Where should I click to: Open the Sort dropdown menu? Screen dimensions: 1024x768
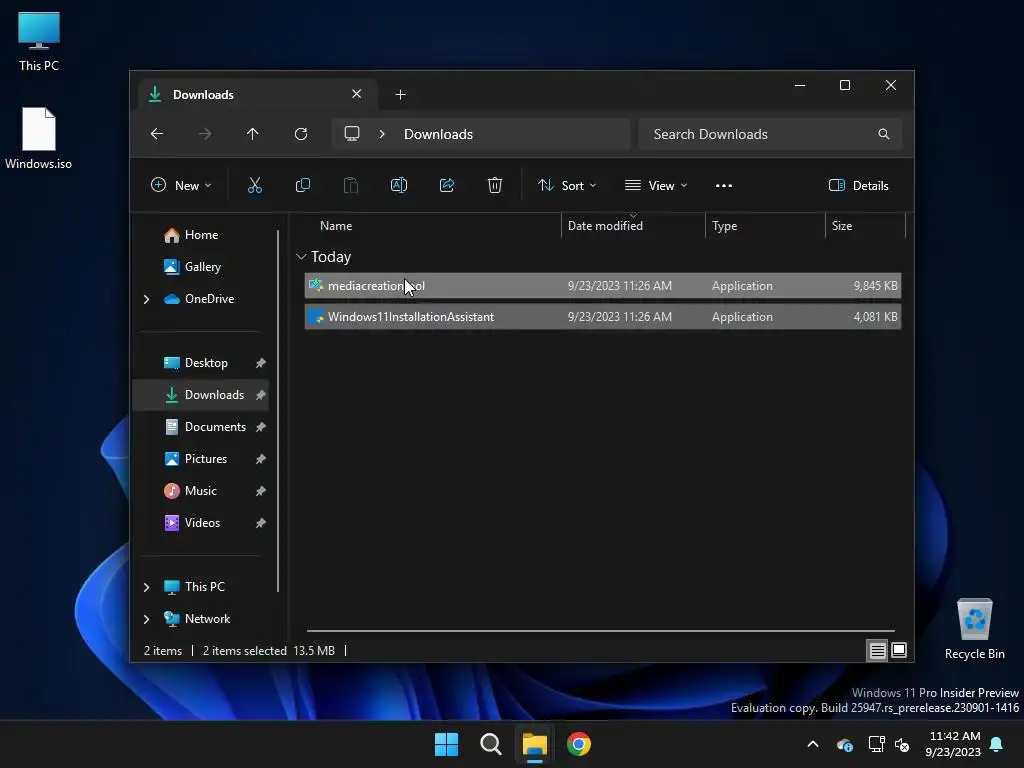tap(567, 185)
